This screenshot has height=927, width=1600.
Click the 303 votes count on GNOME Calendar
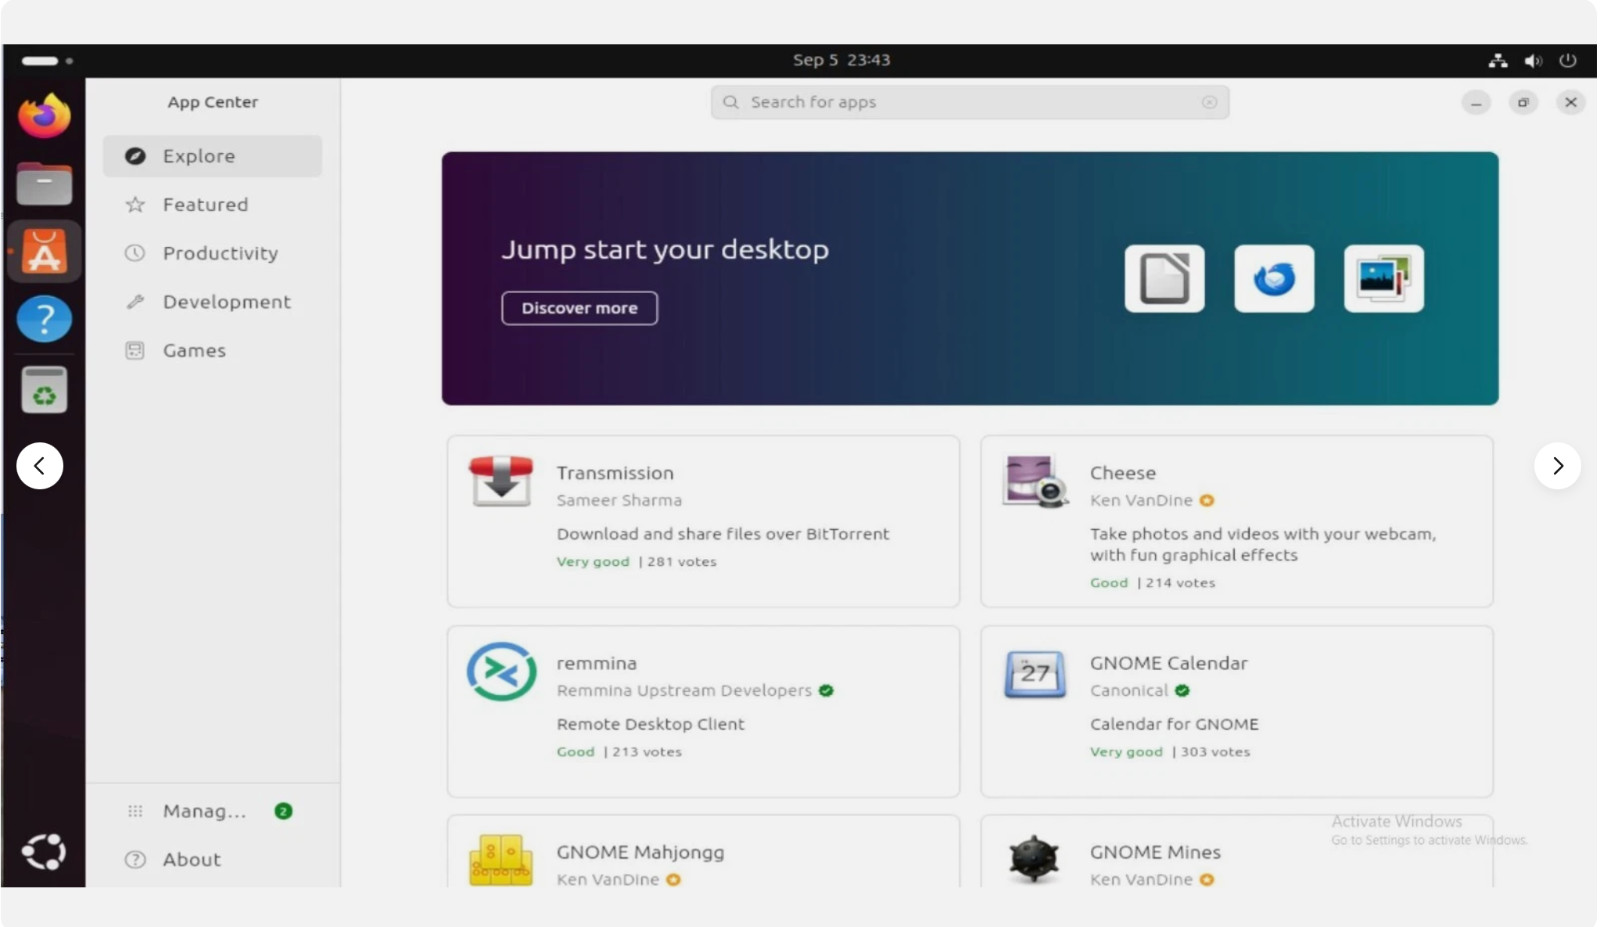(x=1215, y=752)
